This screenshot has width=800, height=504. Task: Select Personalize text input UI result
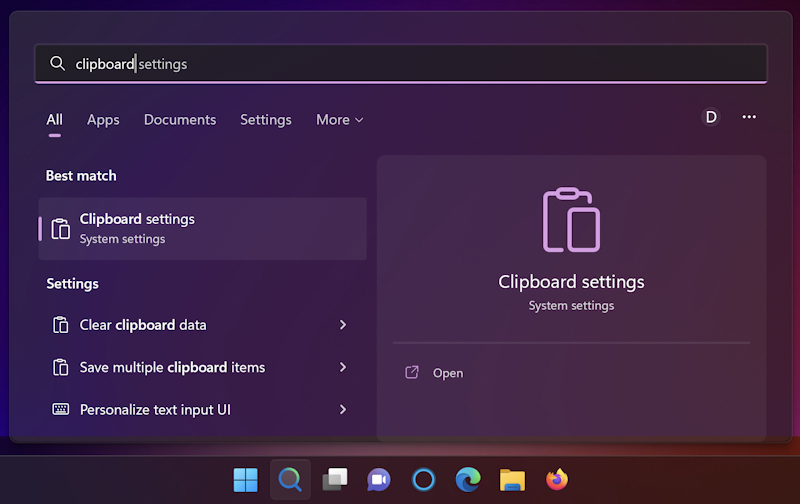(203, 410)
